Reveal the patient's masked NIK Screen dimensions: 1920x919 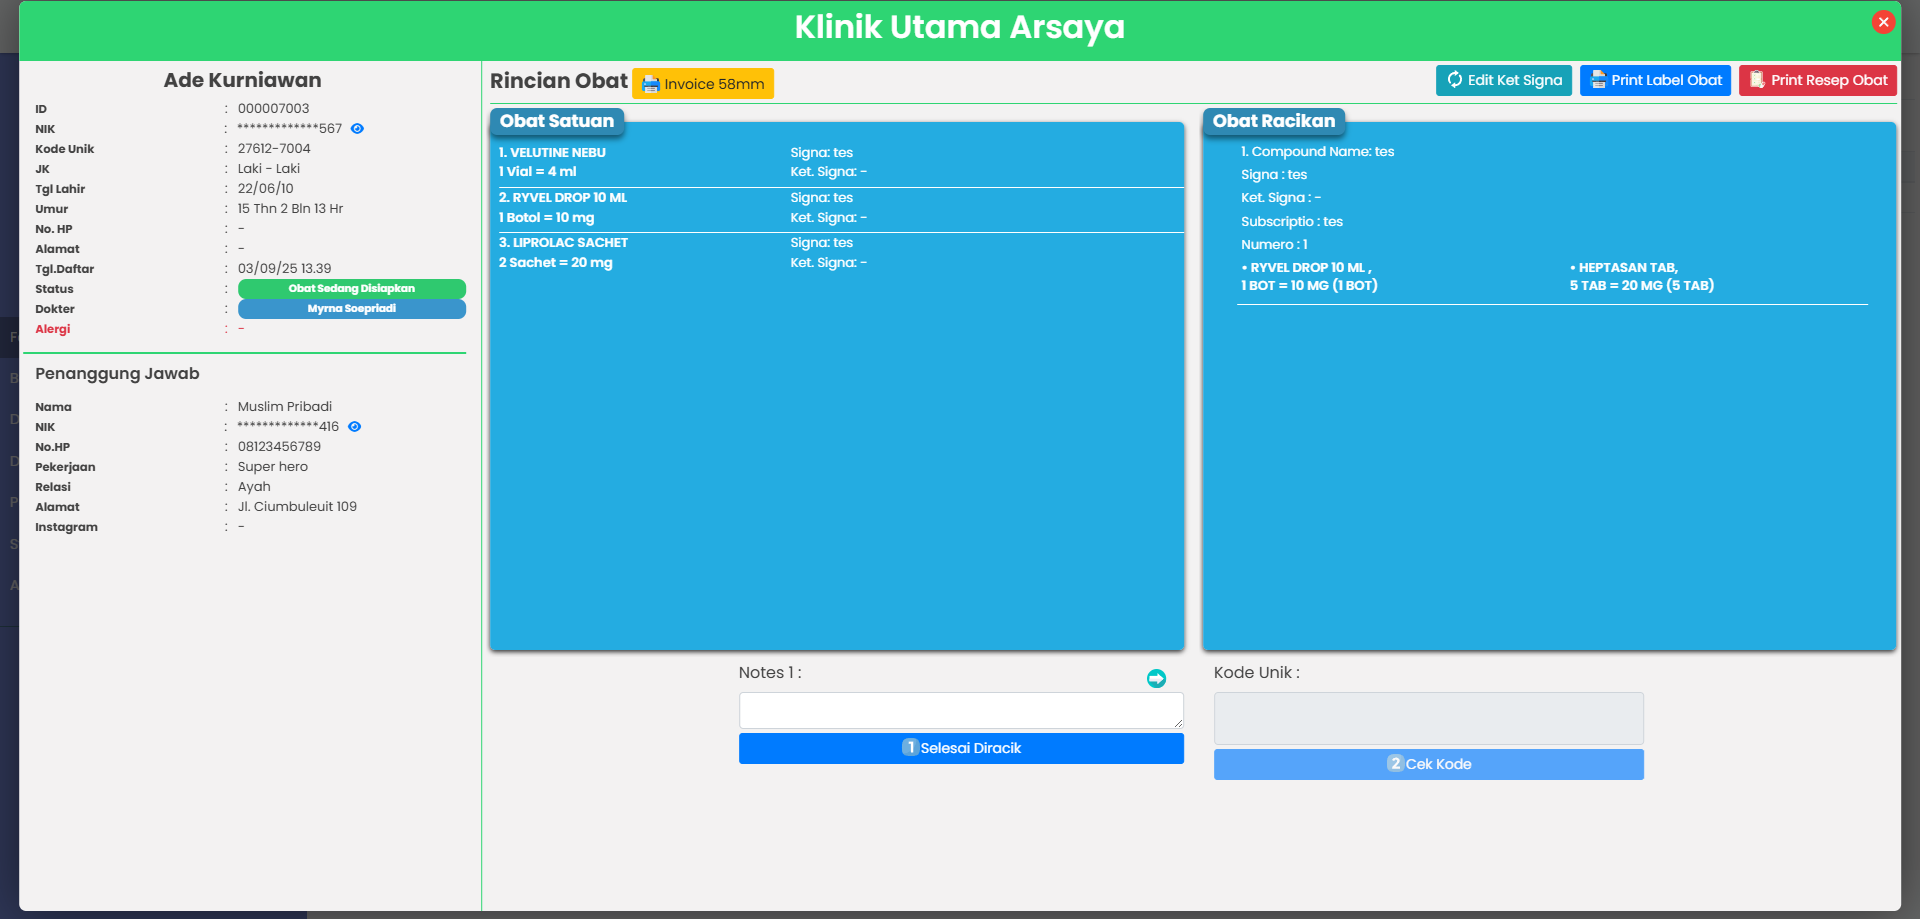(357, 129)
